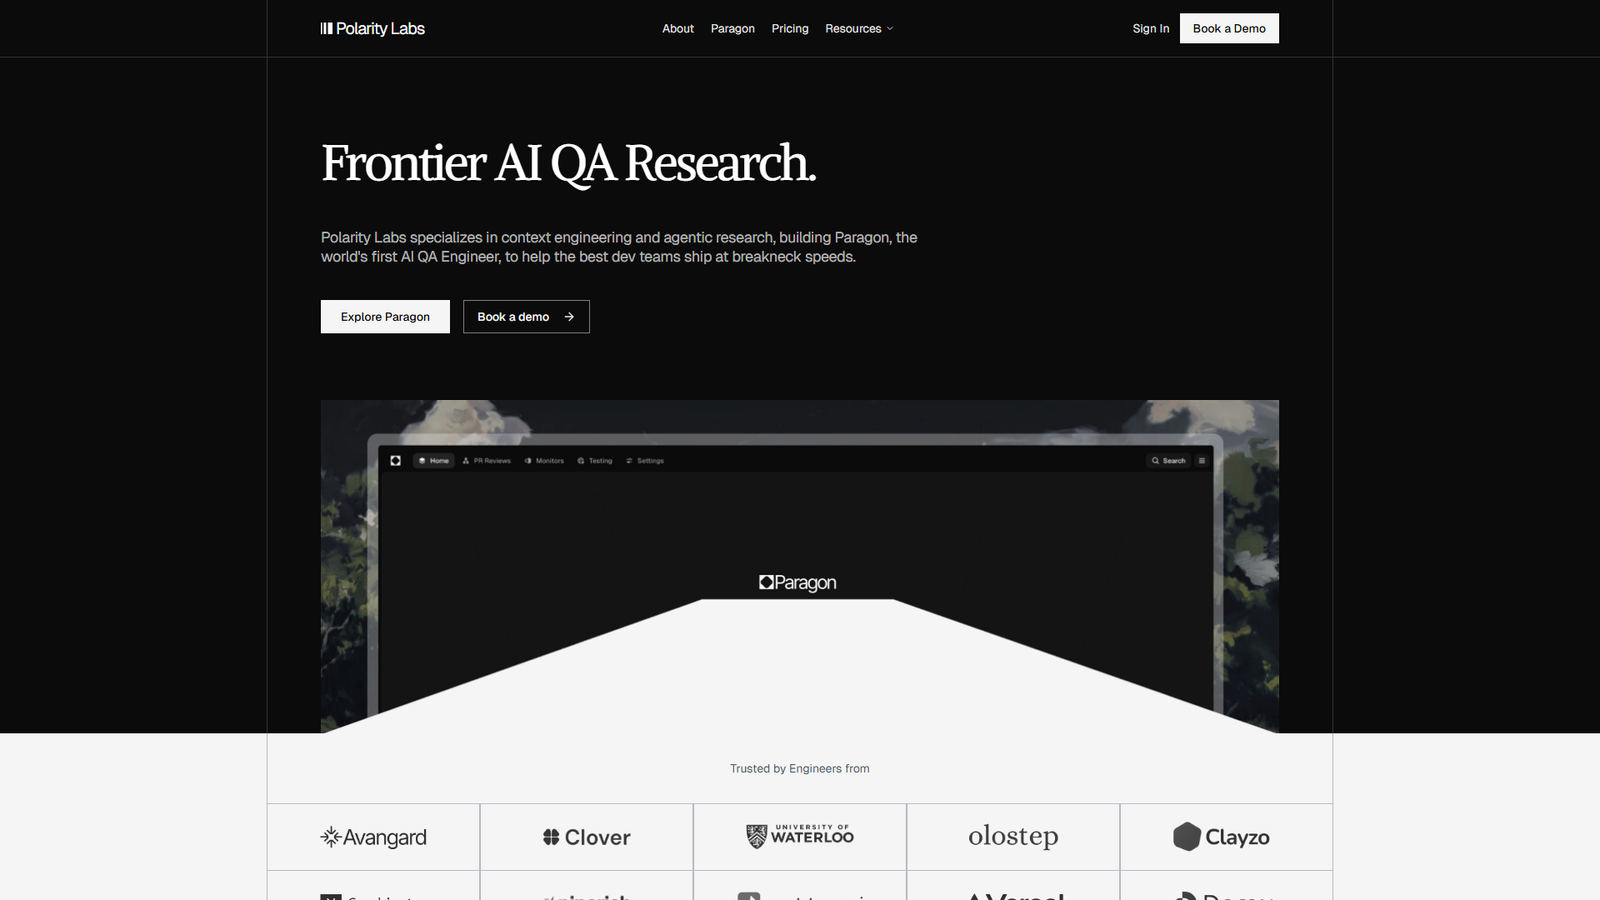This screenshot has width=1600, height=900.
Task: Select PR Reviews tab in the mockup
Action: tap(487, 461)
